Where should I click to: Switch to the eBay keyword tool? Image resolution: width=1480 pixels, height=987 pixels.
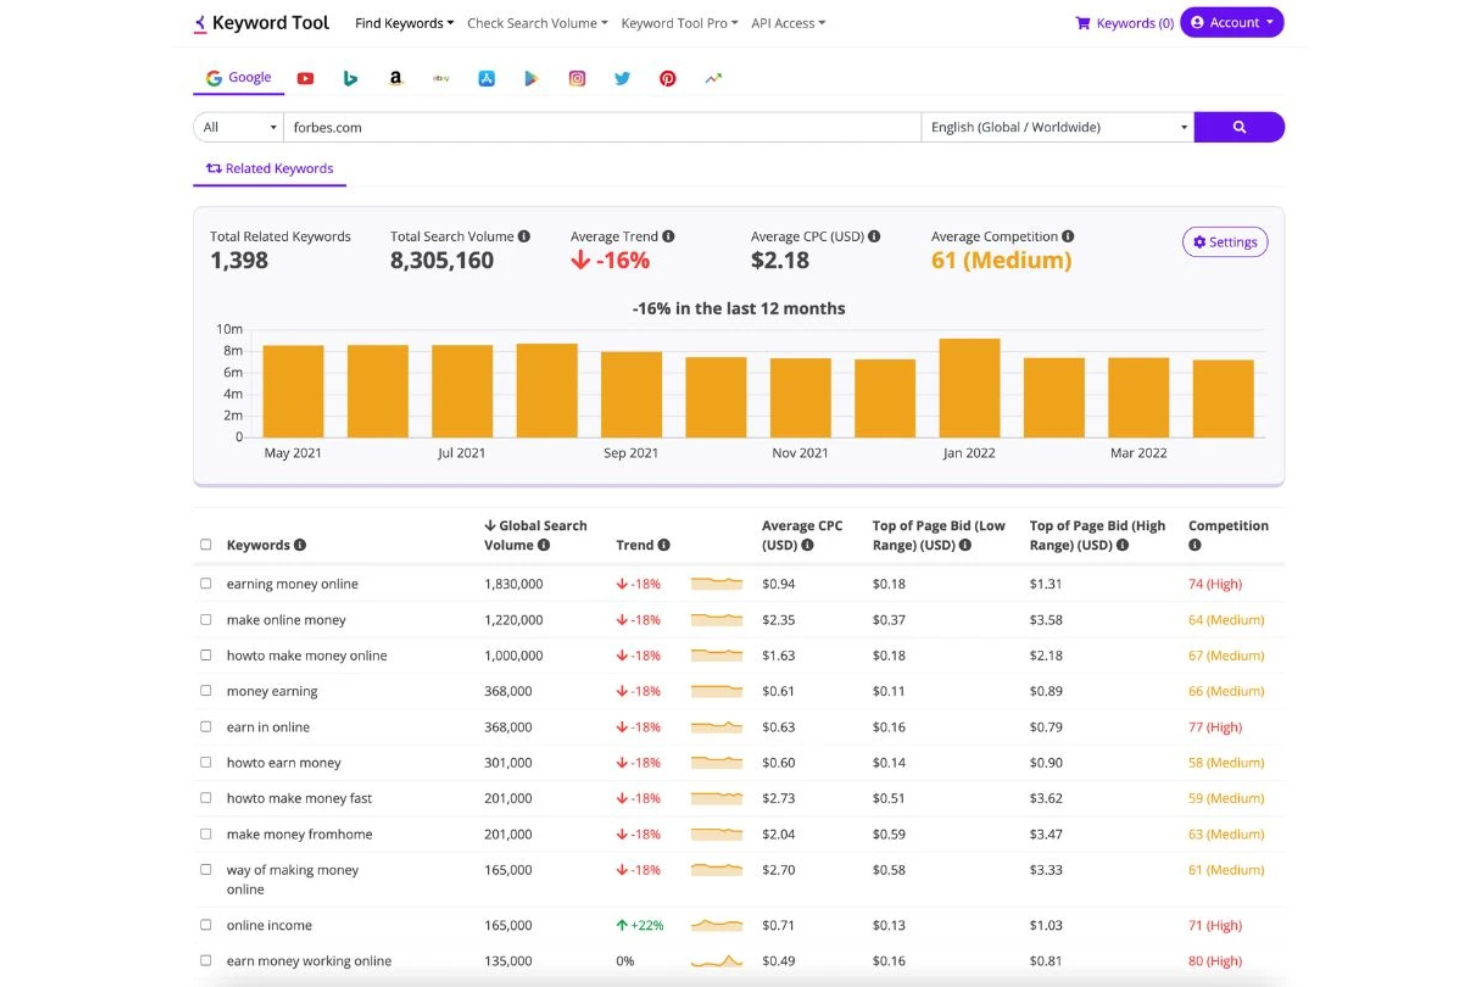click(x=440, y=78)
